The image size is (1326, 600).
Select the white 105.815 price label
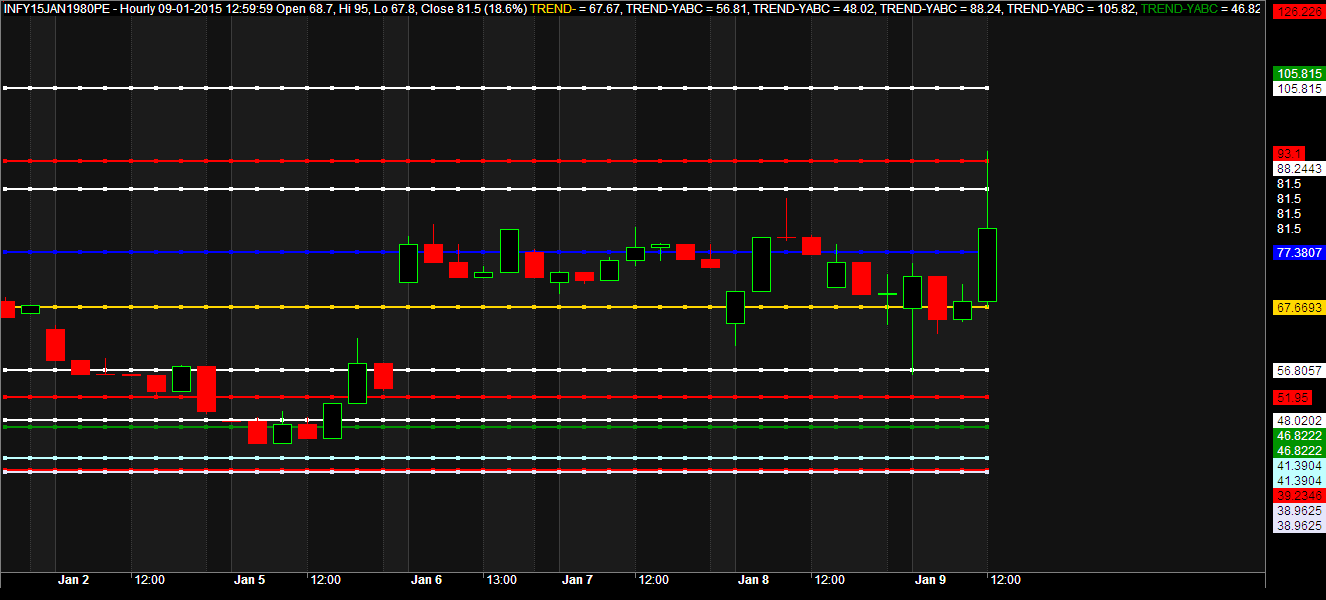(1299, 89)
